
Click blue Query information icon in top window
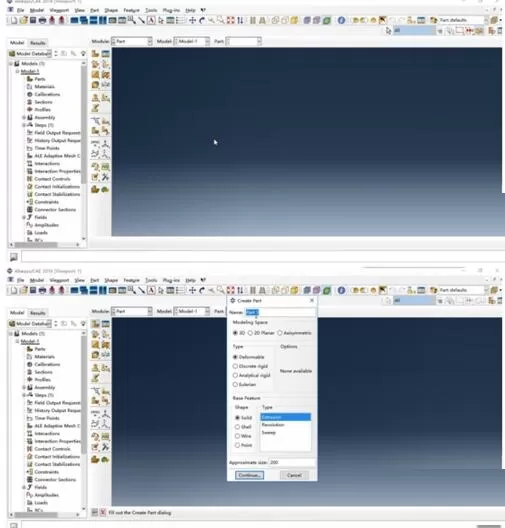coord(341,20)
